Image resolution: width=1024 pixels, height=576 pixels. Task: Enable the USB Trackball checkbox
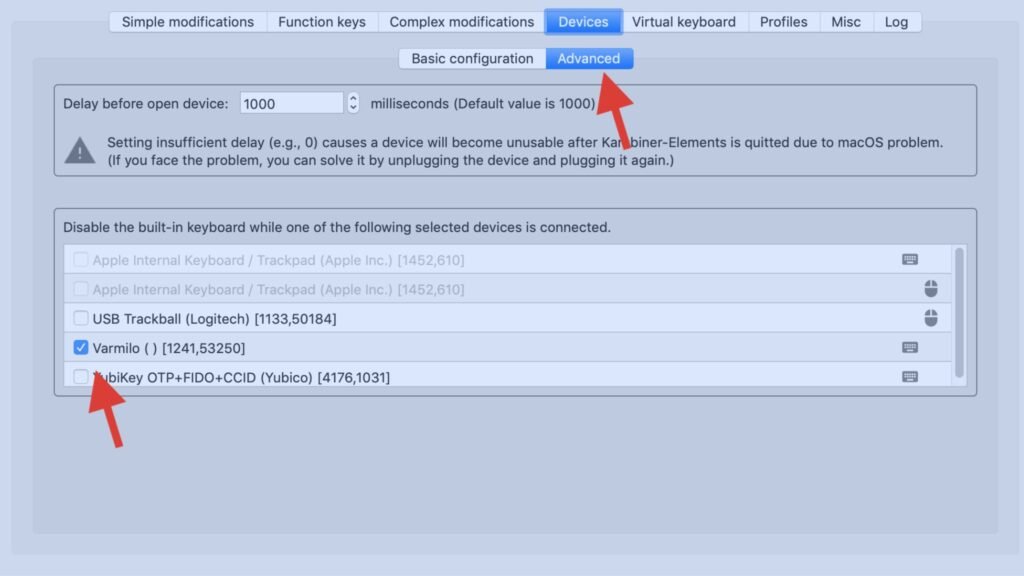click(x=81, y=318)
